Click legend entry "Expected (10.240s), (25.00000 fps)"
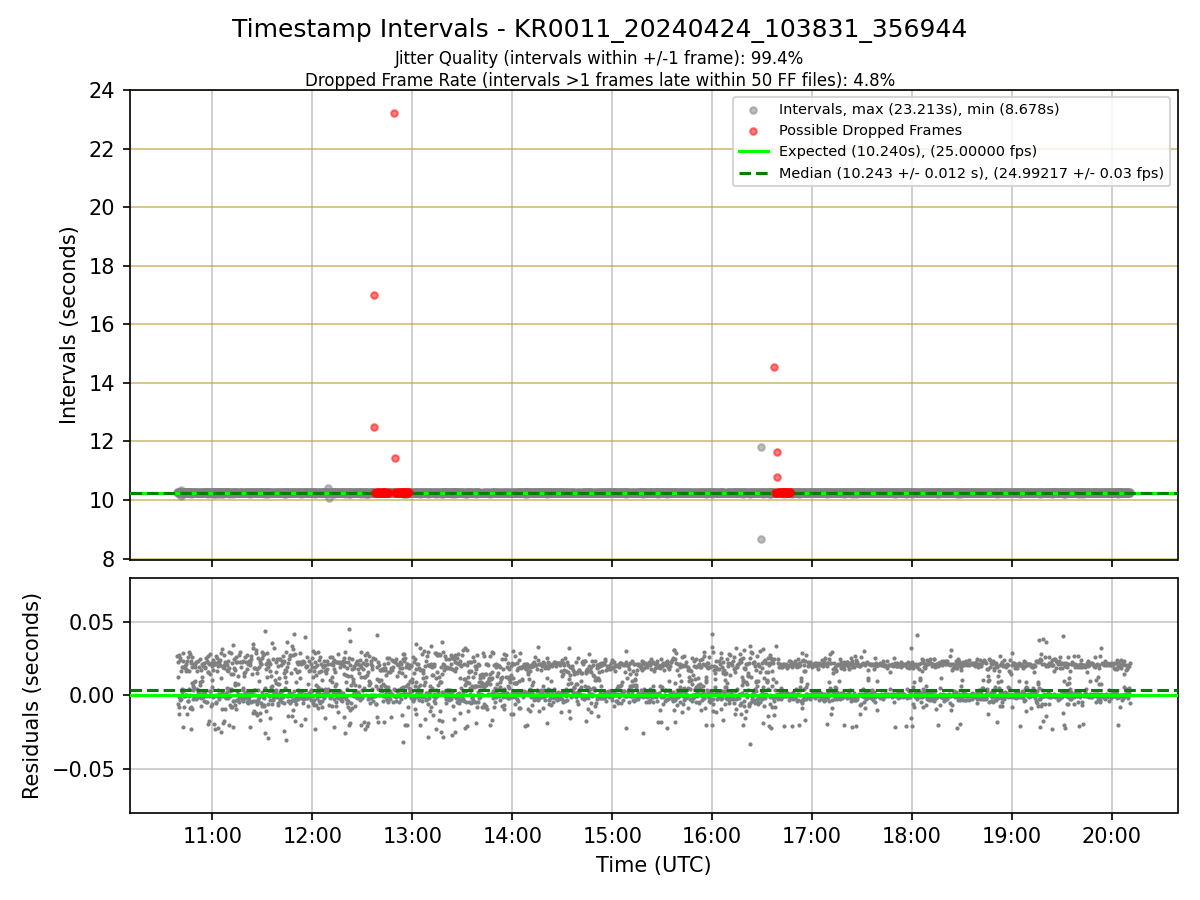This screenshot has width=1200, height=900. [908, 152]
